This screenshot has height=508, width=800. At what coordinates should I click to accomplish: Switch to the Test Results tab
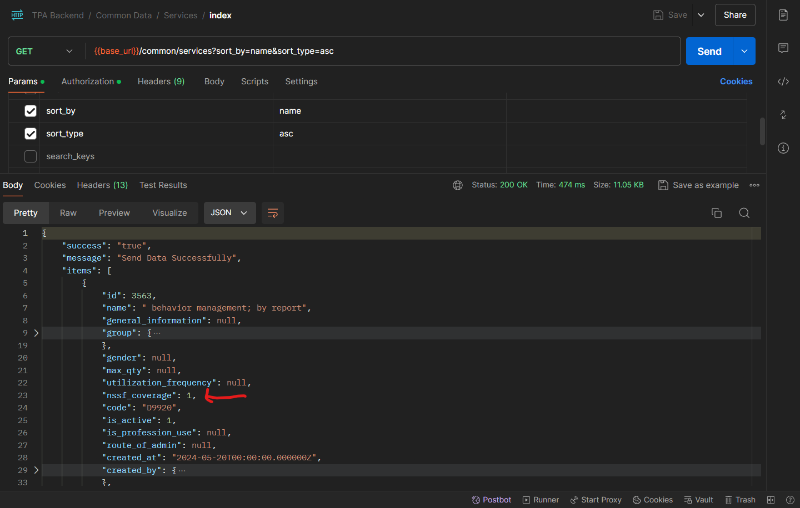click(163, 185)
